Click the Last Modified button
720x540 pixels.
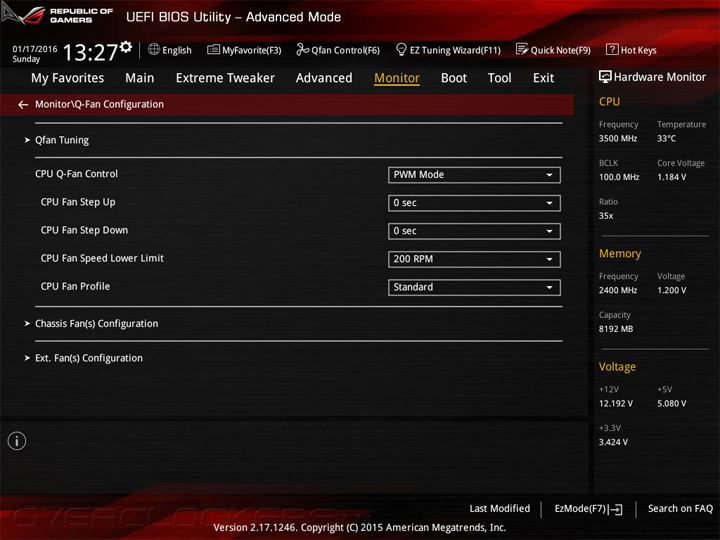[x=500, y=508]
